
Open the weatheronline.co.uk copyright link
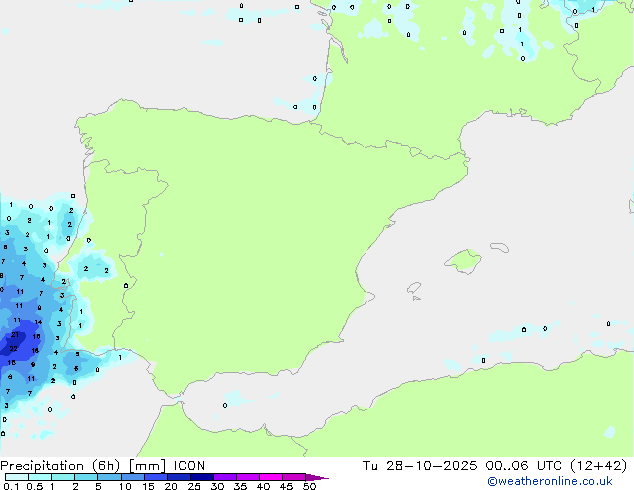point(550,481)
